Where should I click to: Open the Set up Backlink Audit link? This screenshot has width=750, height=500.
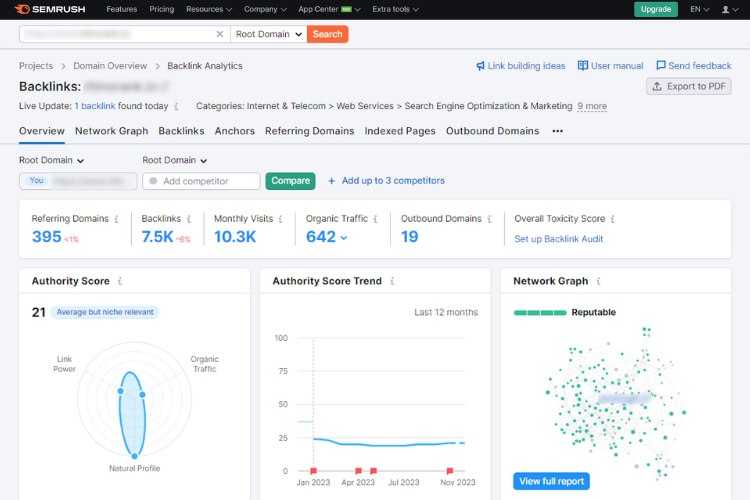(559, 239)
